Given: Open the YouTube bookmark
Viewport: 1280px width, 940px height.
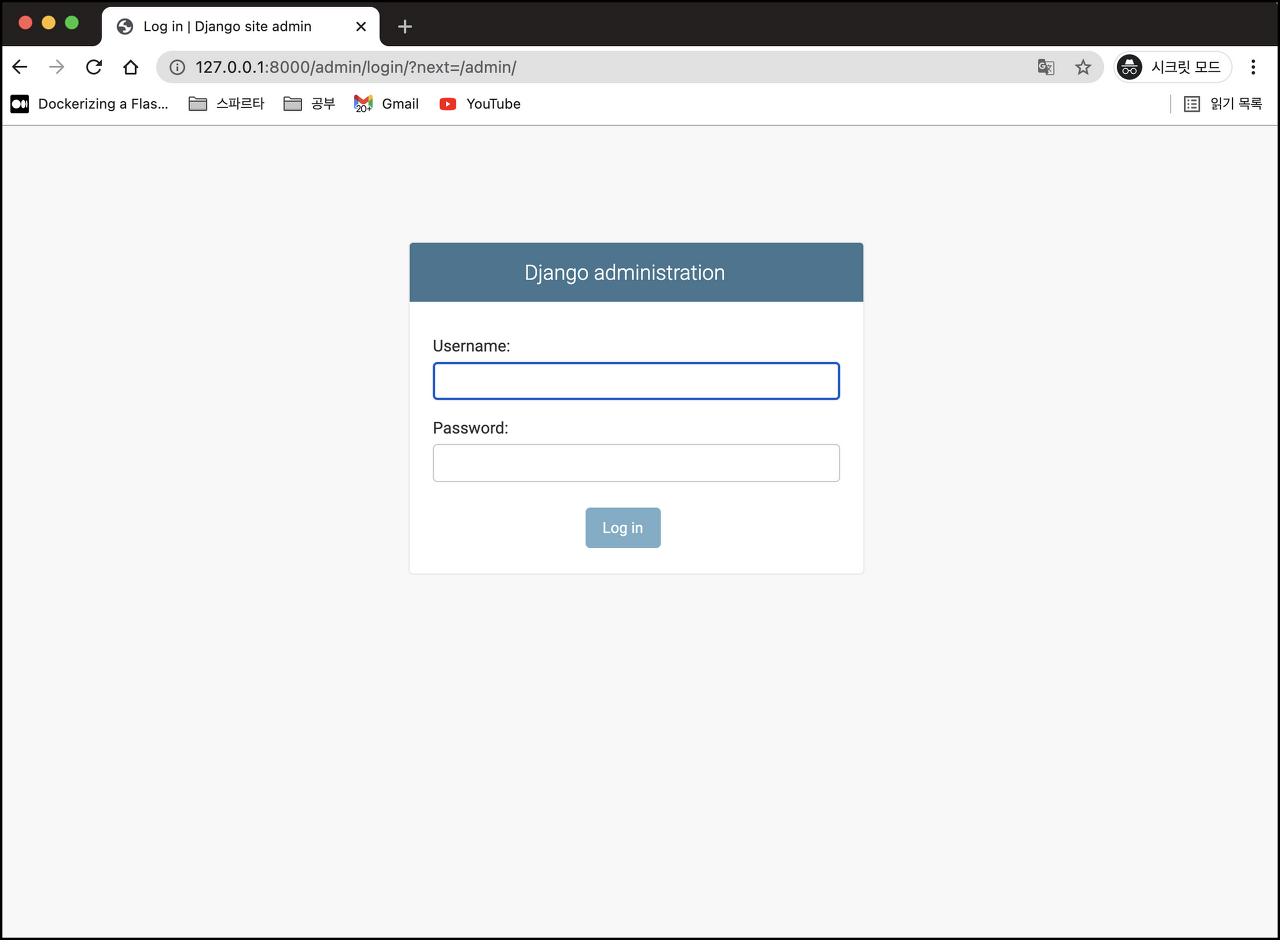Looking at the screenshot, I should [480, 104].
